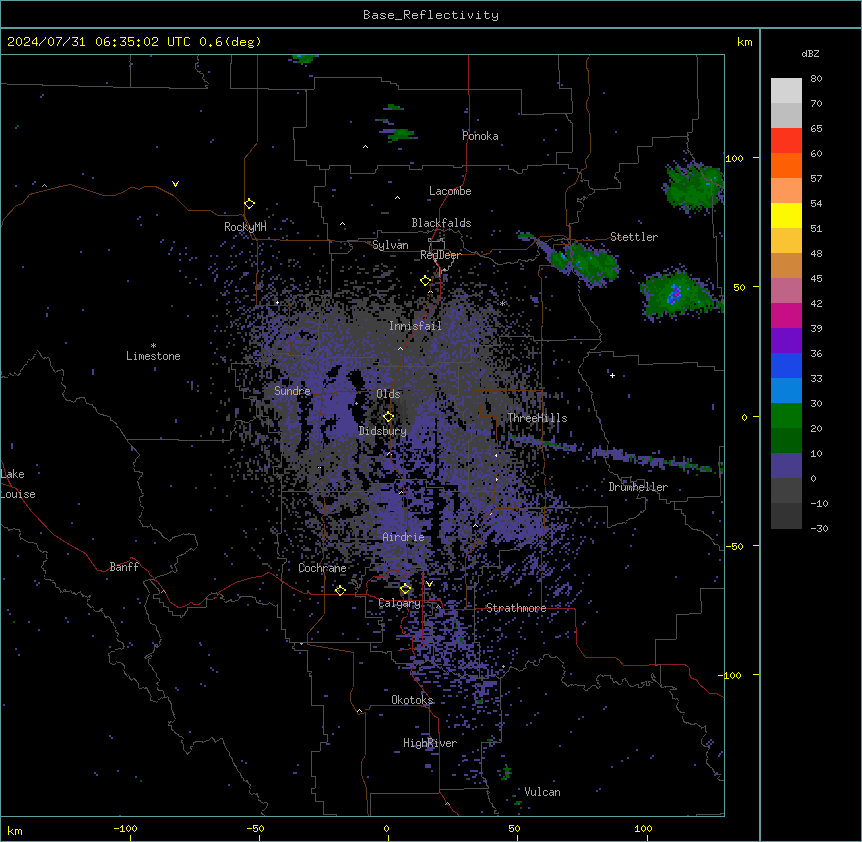The width and height of the screenshot is (862, 842).
Task: Click the Olds town label
Action: [x=388, y=394]
